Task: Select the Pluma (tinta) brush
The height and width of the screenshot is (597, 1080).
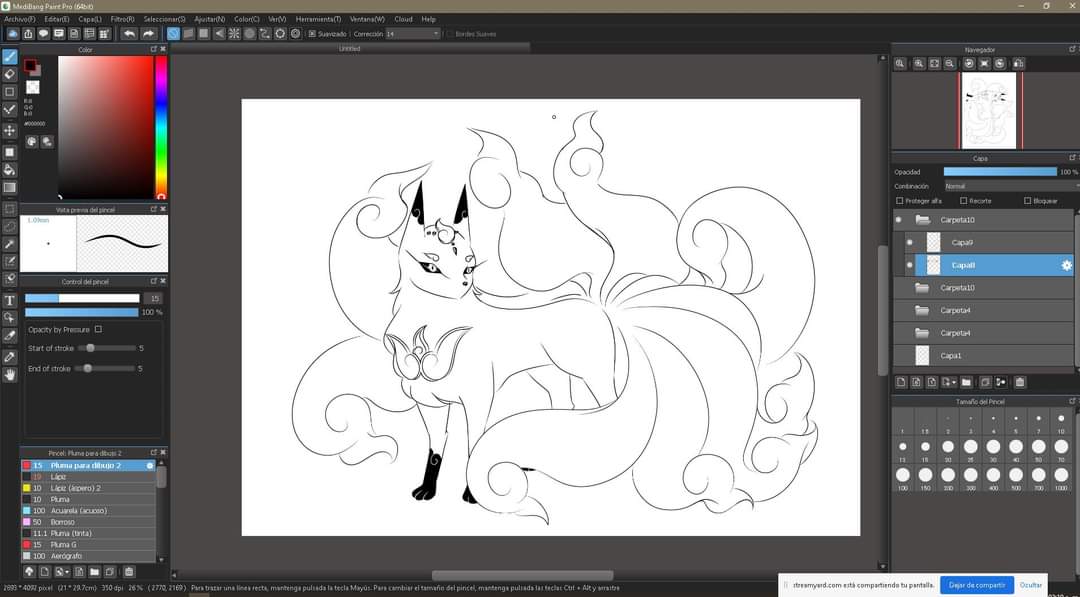Action: (89, 533)
